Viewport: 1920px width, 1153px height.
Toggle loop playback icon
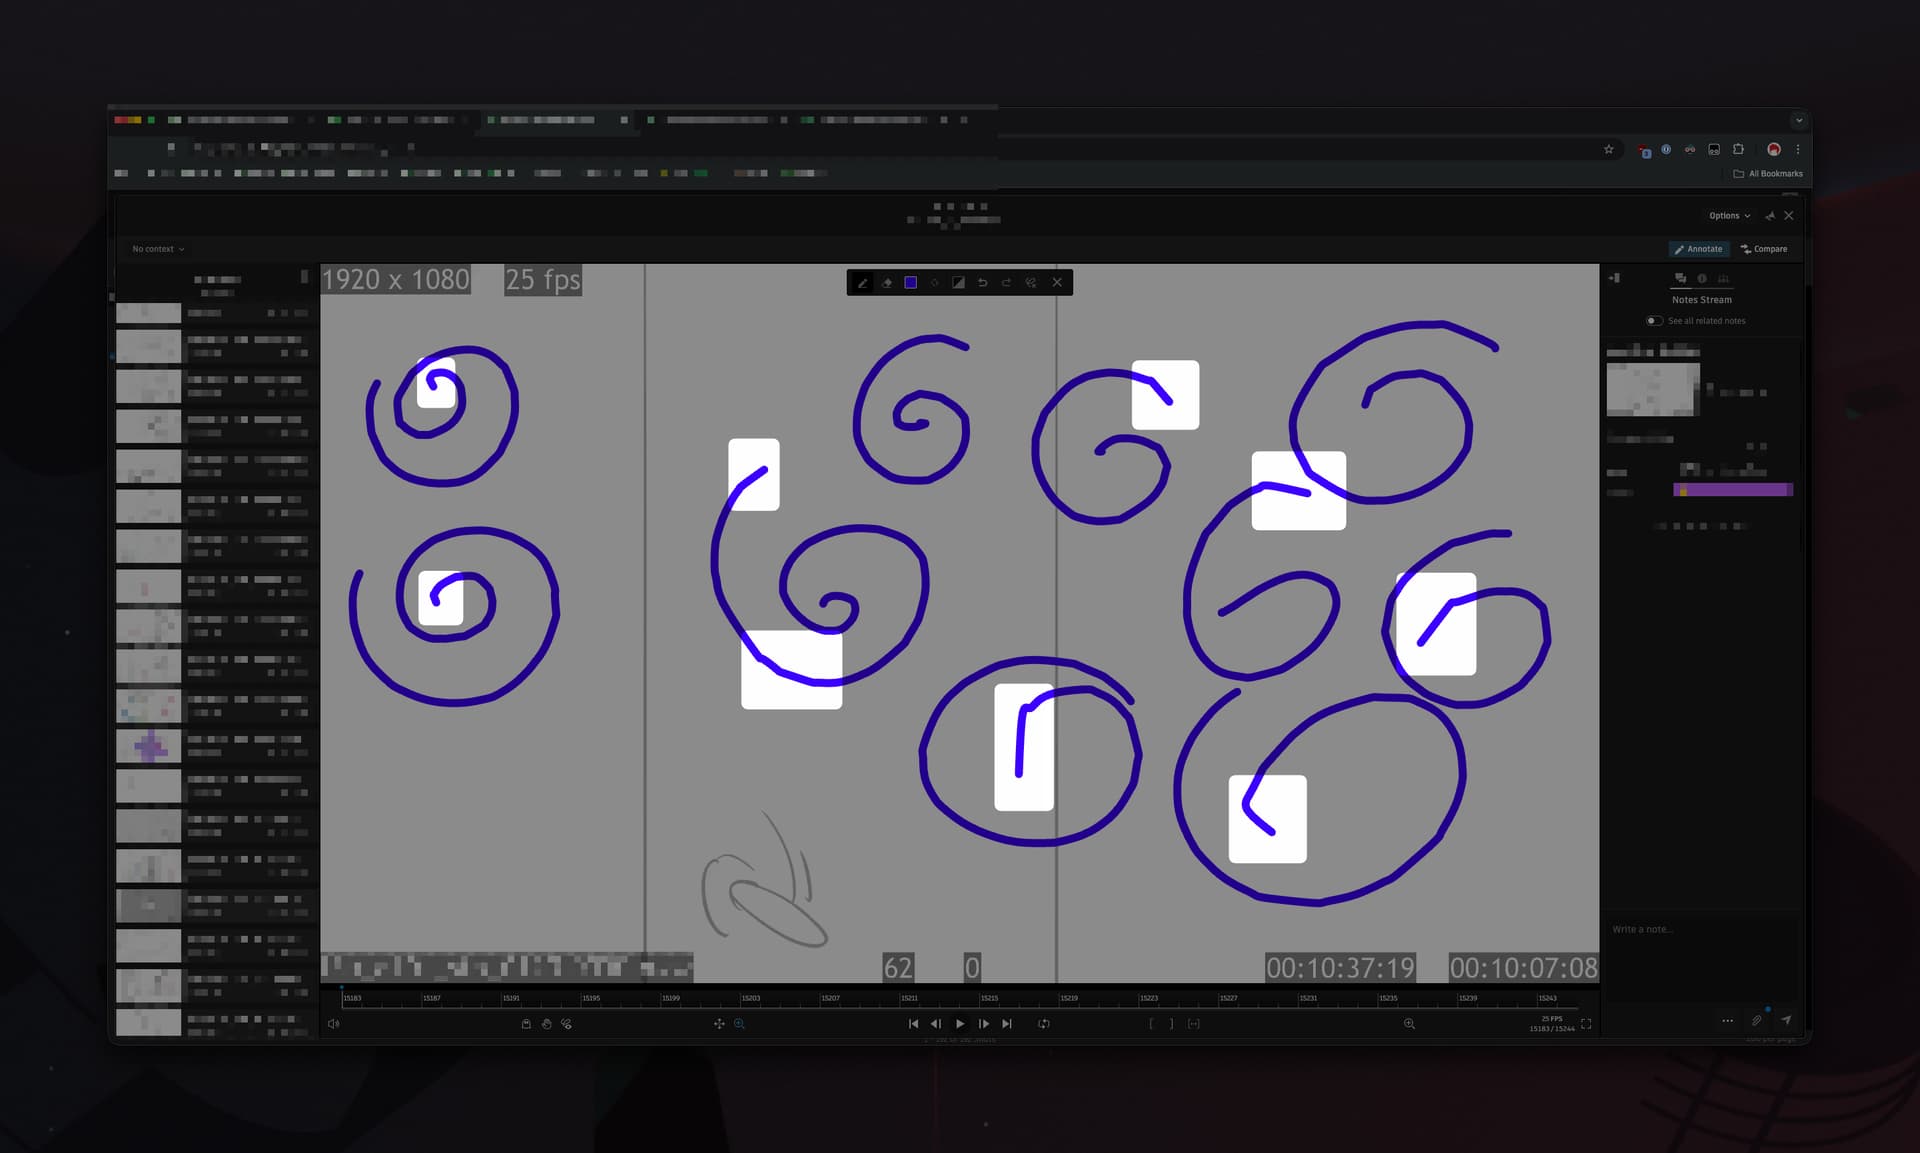pos(1044,1024)
